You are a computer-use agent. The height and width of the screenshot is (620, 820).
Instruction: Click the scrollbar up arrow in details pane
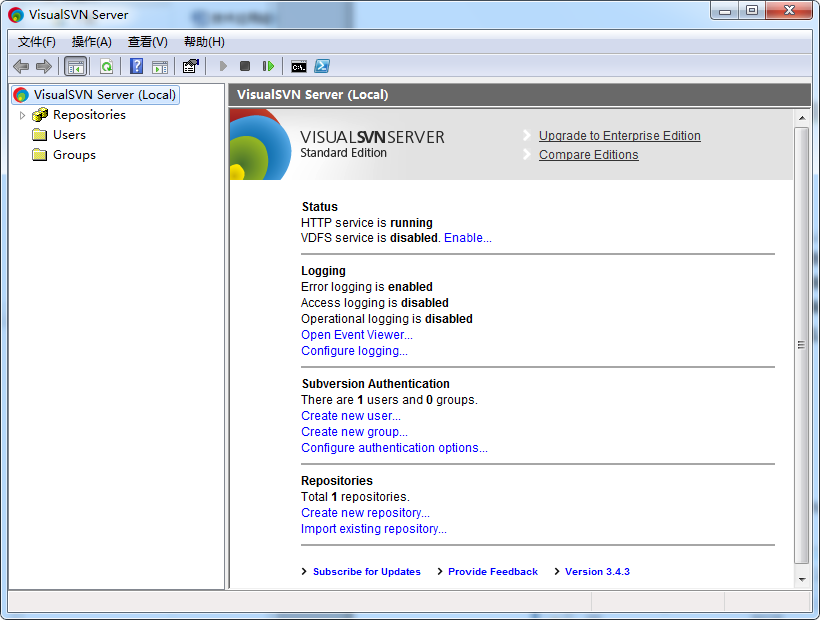click(x=802, y=118)
